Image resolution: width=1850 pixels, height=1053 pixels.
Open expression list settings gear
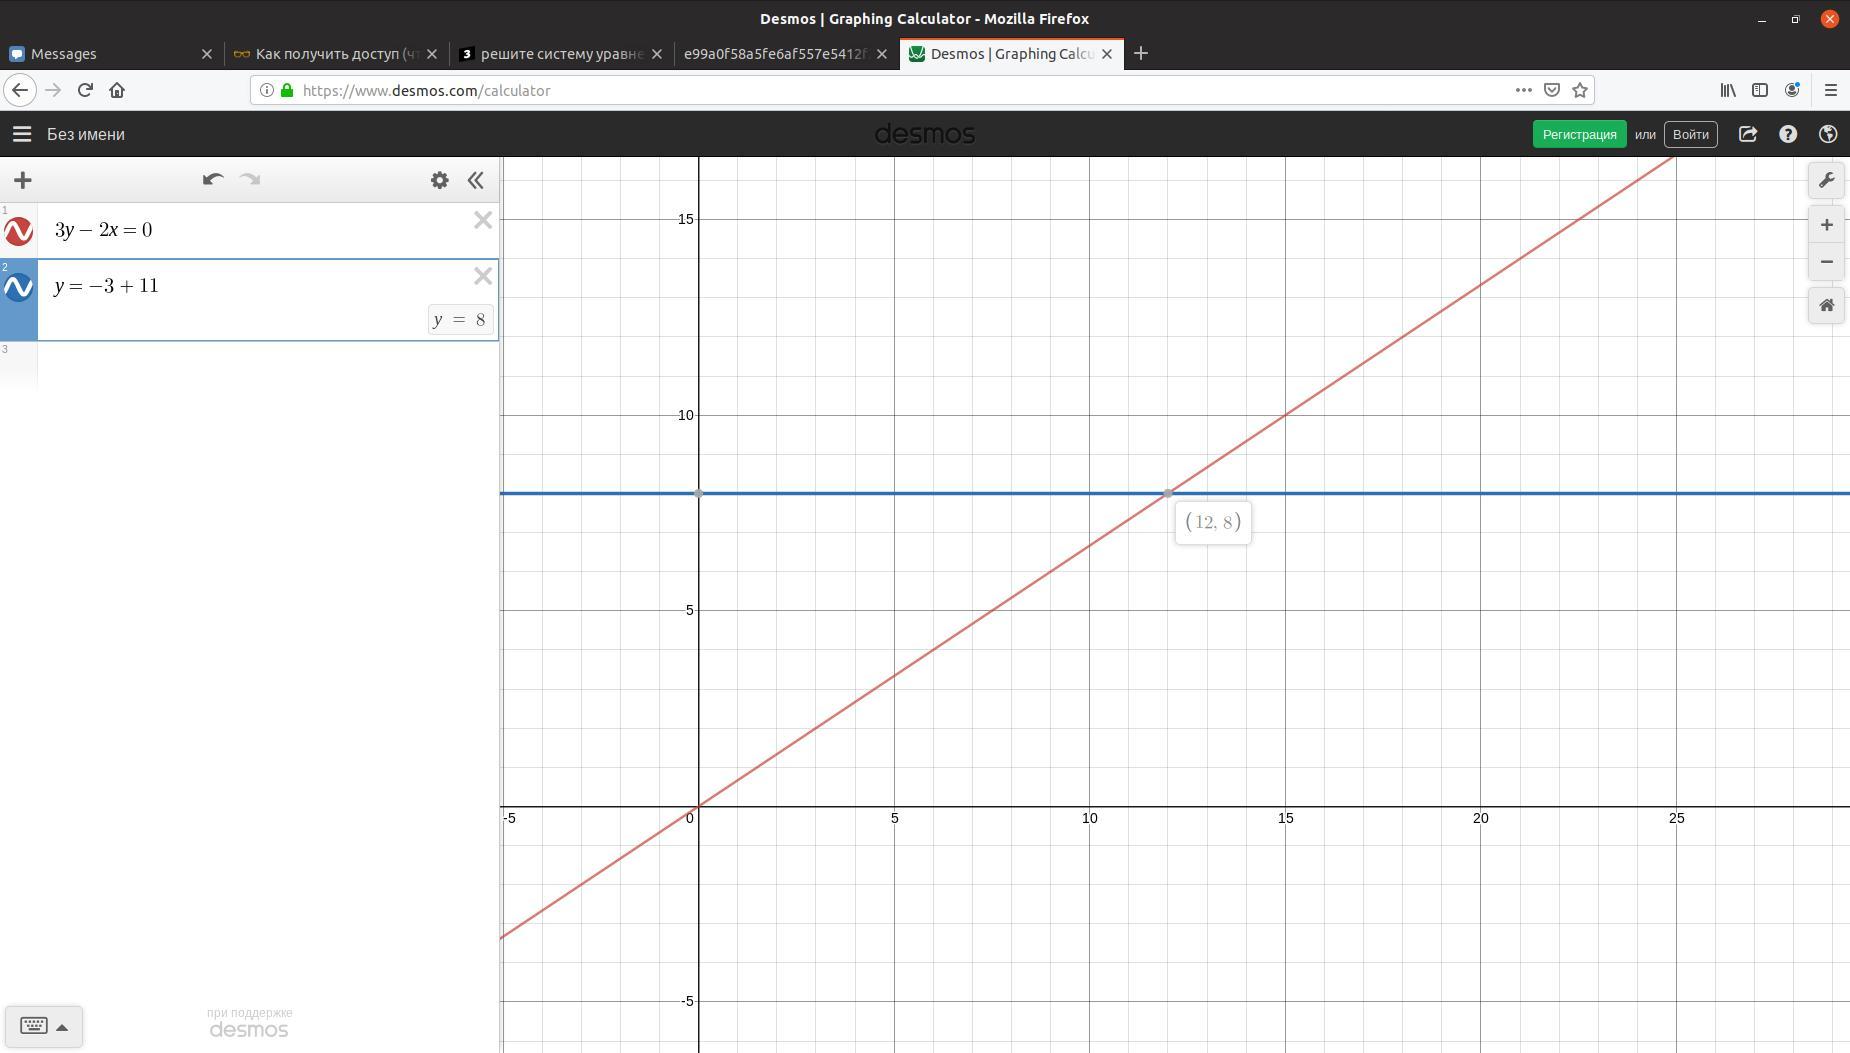tap(439, 180)
